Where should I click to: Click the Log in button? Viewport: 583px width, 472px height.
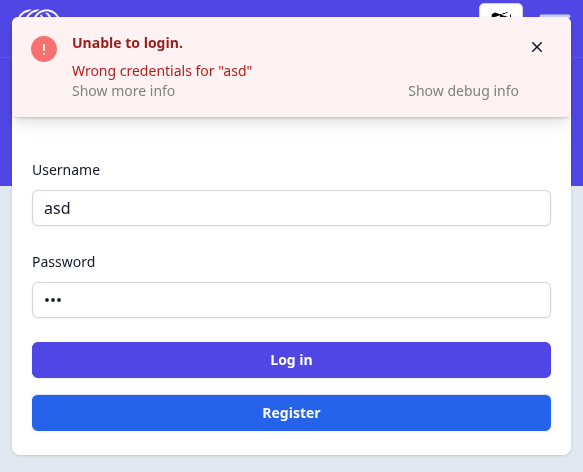[291, 360]
